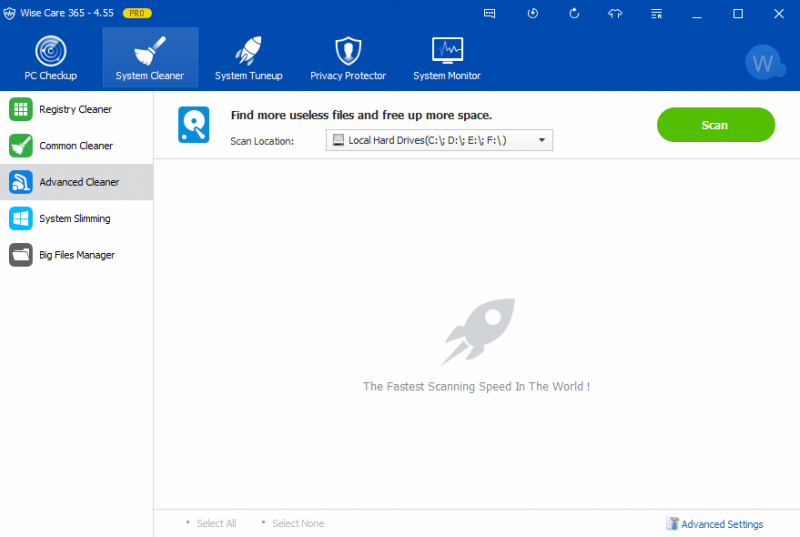The height and width of the screenshot is (537, 800).
Task: Click the PC Checkup radar icon
Action: coord(51,51)
